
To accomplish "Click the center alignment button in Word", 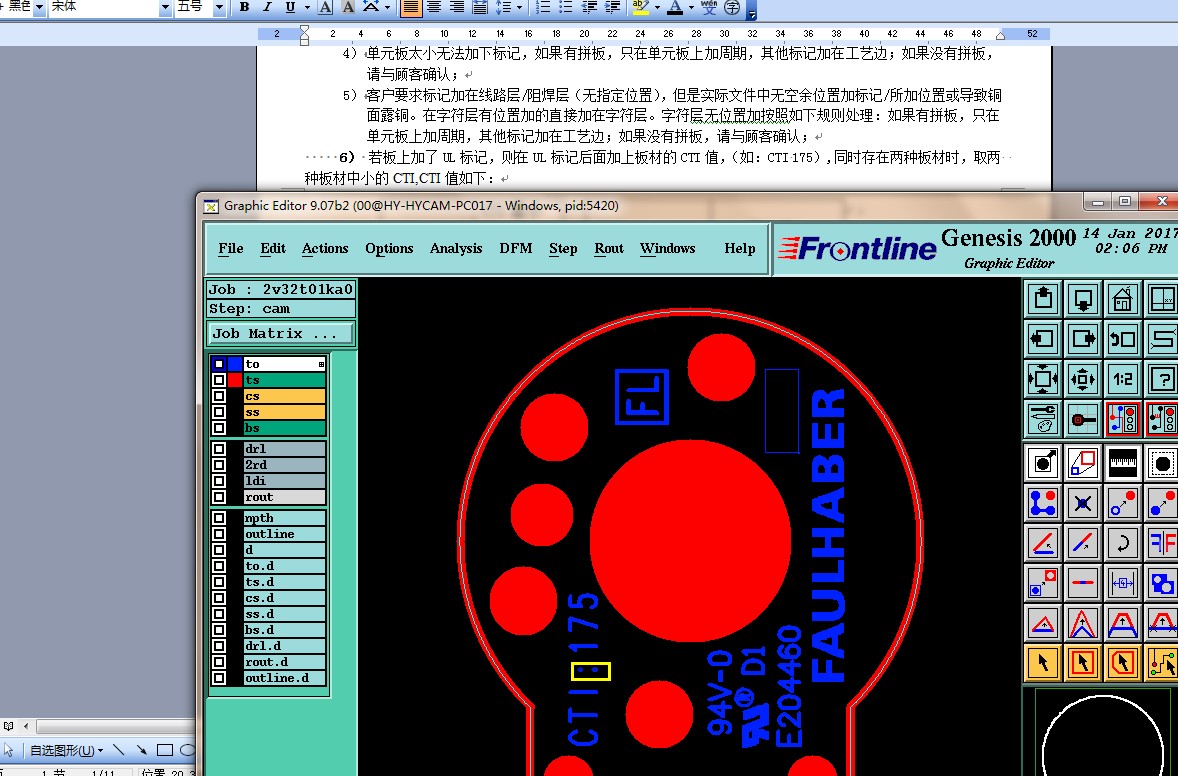I will pyautogui.click(x=433, y=8).
